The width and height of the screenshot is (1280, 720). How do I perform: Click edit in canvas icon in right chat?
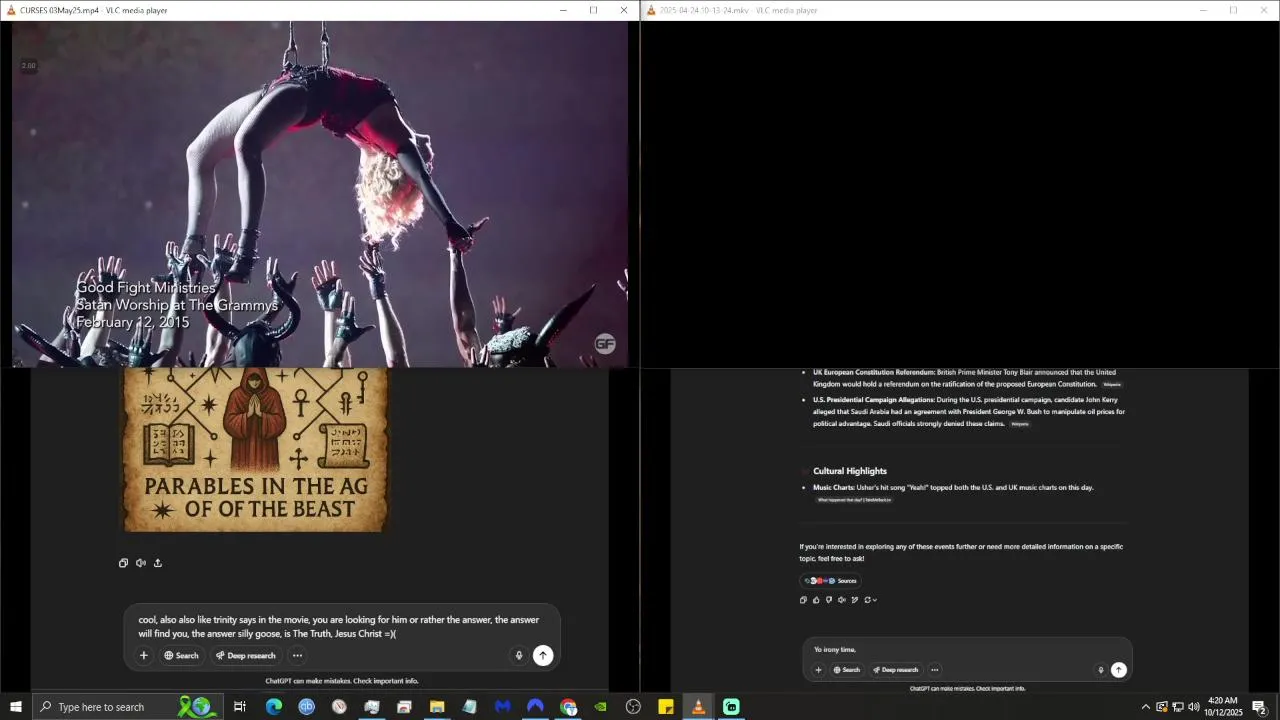click(x=854, y=600)
